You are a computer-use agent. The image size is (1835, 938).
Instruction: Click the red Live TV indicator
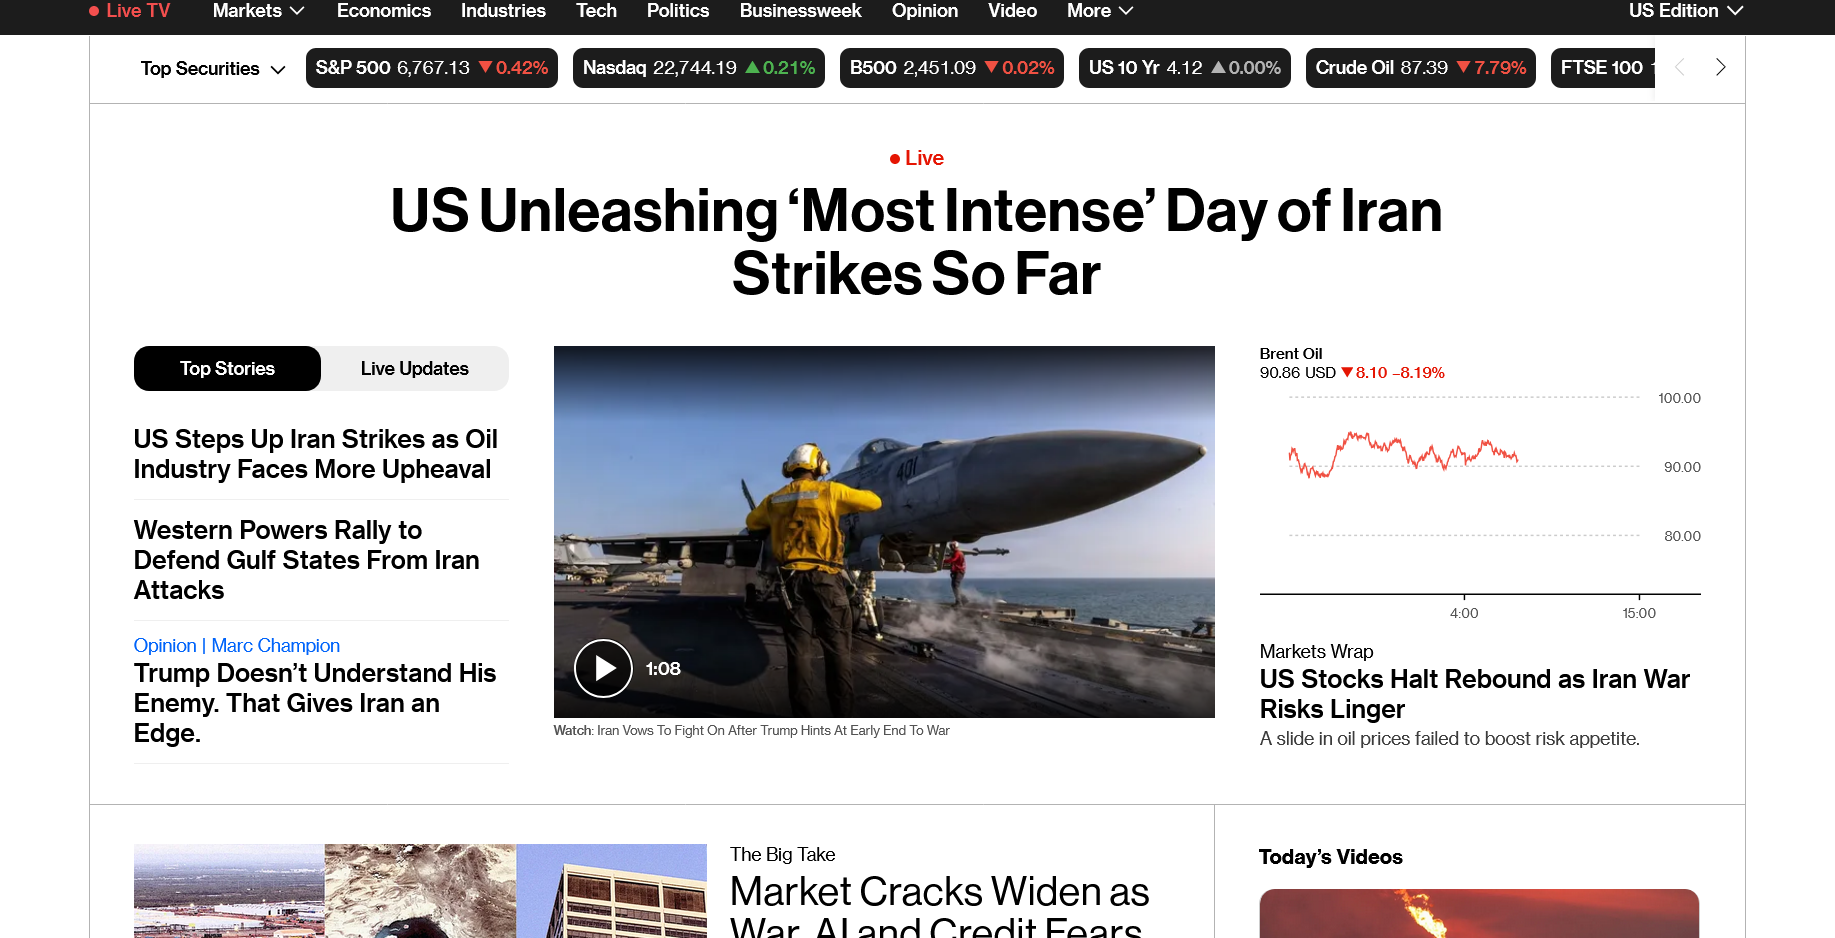(129, 11)
